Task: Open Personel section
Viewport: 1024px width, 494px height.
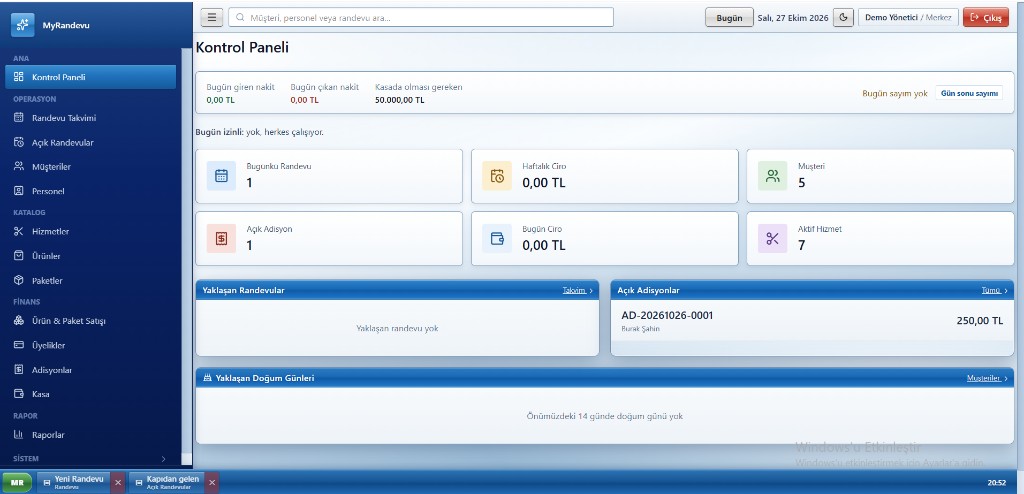Action: point(90,191)
